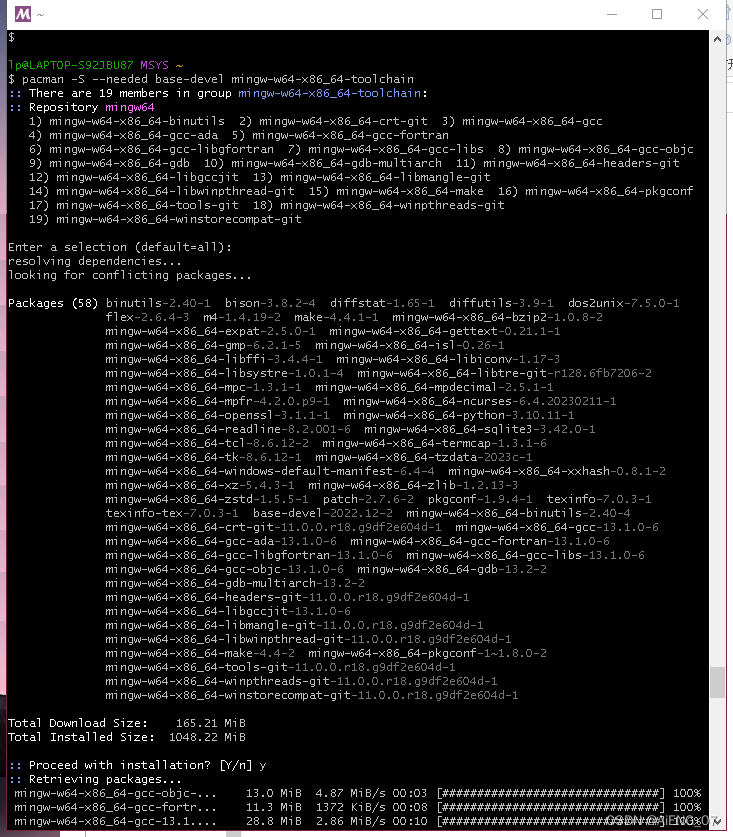Click 'Proceed with installation? [Y/n]' prompt

[x=140, y=765]
